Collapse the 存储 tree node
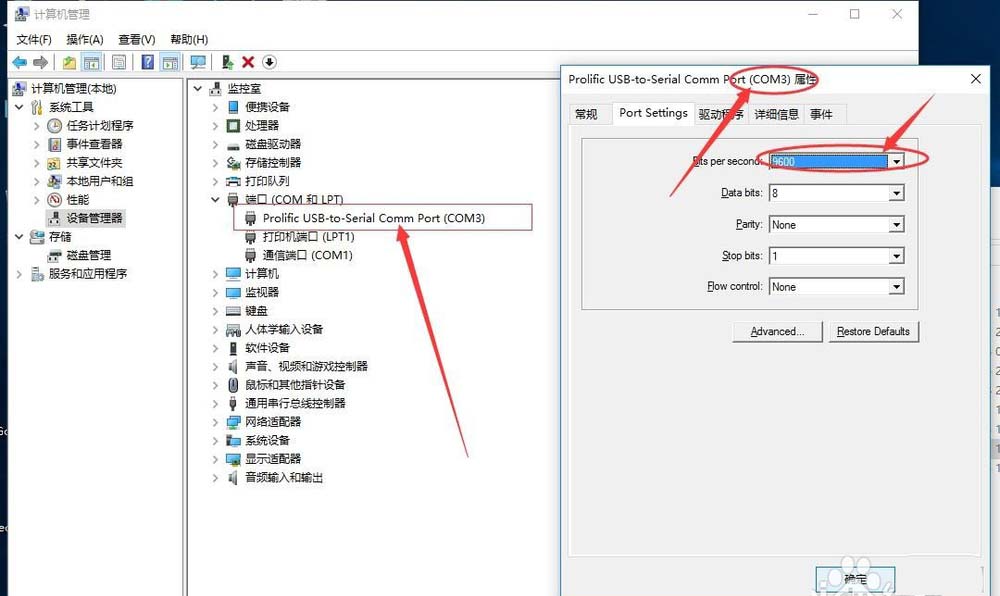The width and height of the screenshot is (1000, 596). (x=19, y=236)
